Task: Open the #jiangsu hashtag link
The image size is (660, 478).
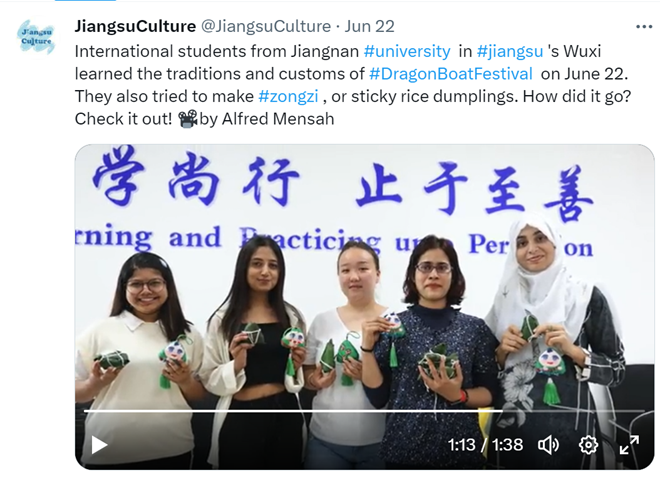Action: point(510,51)
